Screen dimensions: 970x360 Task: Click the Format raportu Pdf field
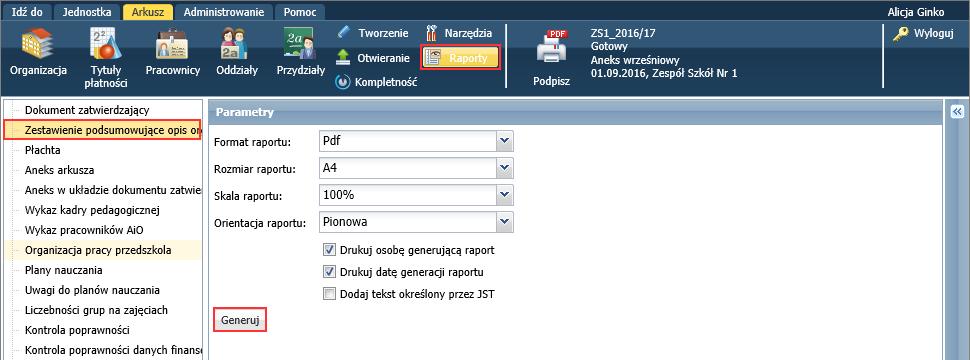(x=408, y=141)
